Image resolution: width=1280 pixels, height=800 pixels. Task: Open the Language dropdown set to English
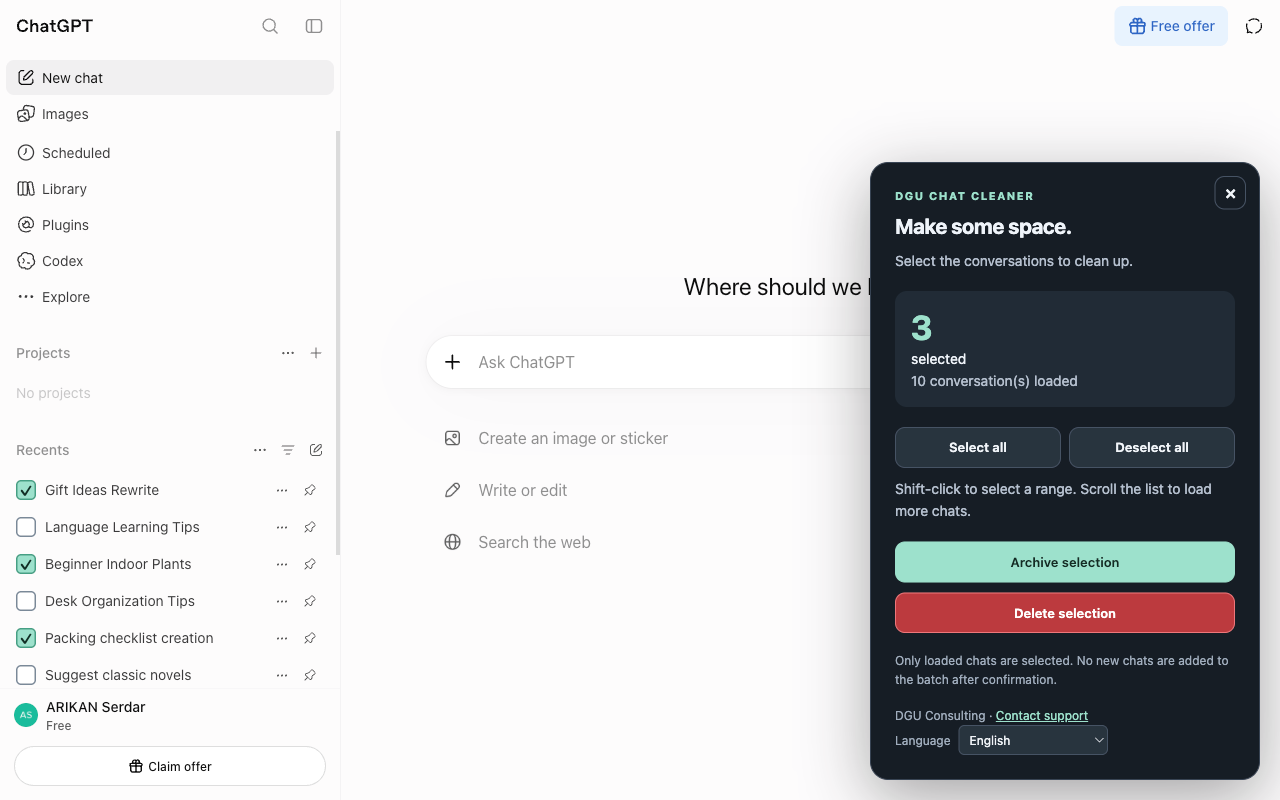pos(1033,740)
